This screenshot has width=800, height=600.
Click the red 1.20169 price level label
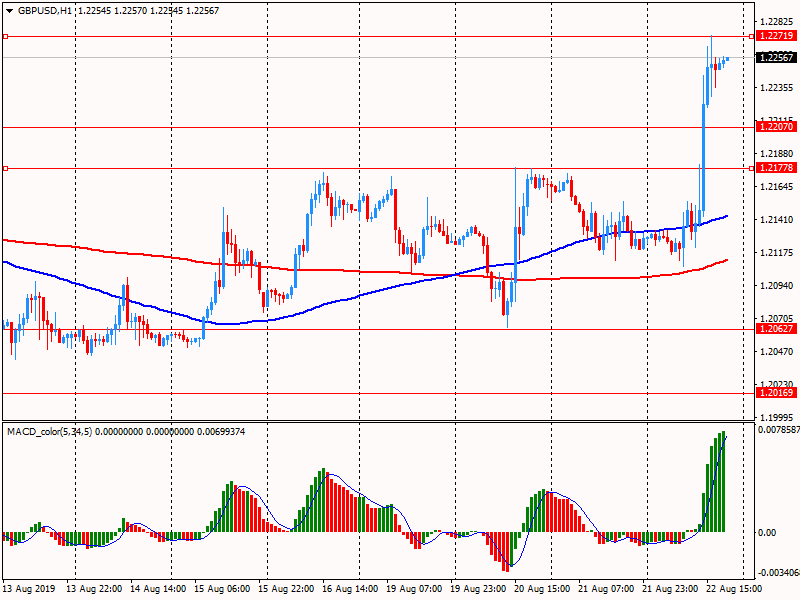[x=776, y=393]
